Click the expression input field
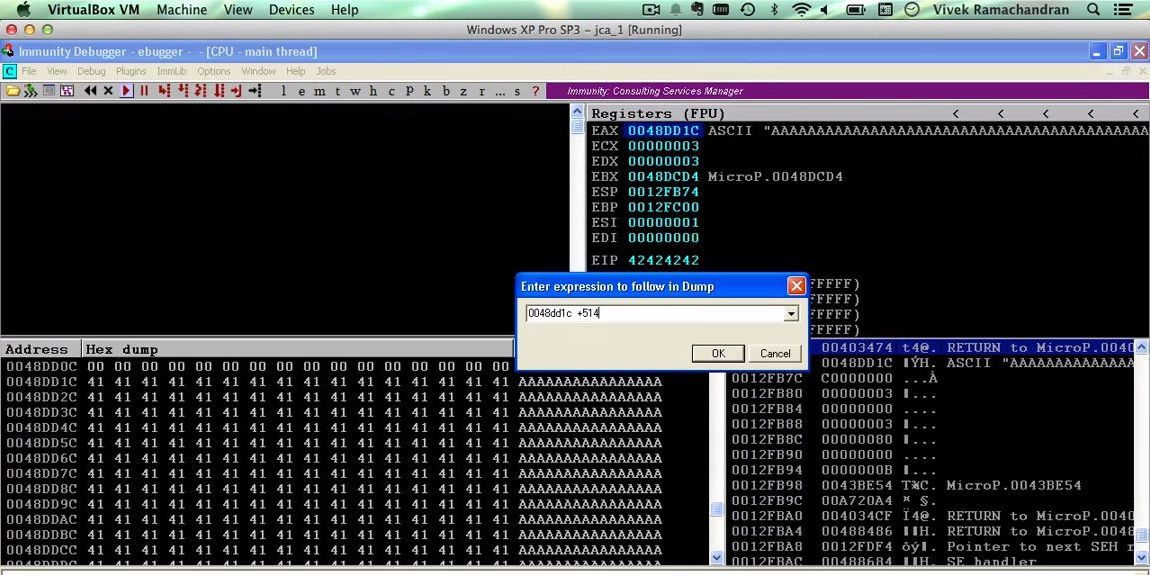This screenshot has height=575, width=1150. [x=654, y=314]
